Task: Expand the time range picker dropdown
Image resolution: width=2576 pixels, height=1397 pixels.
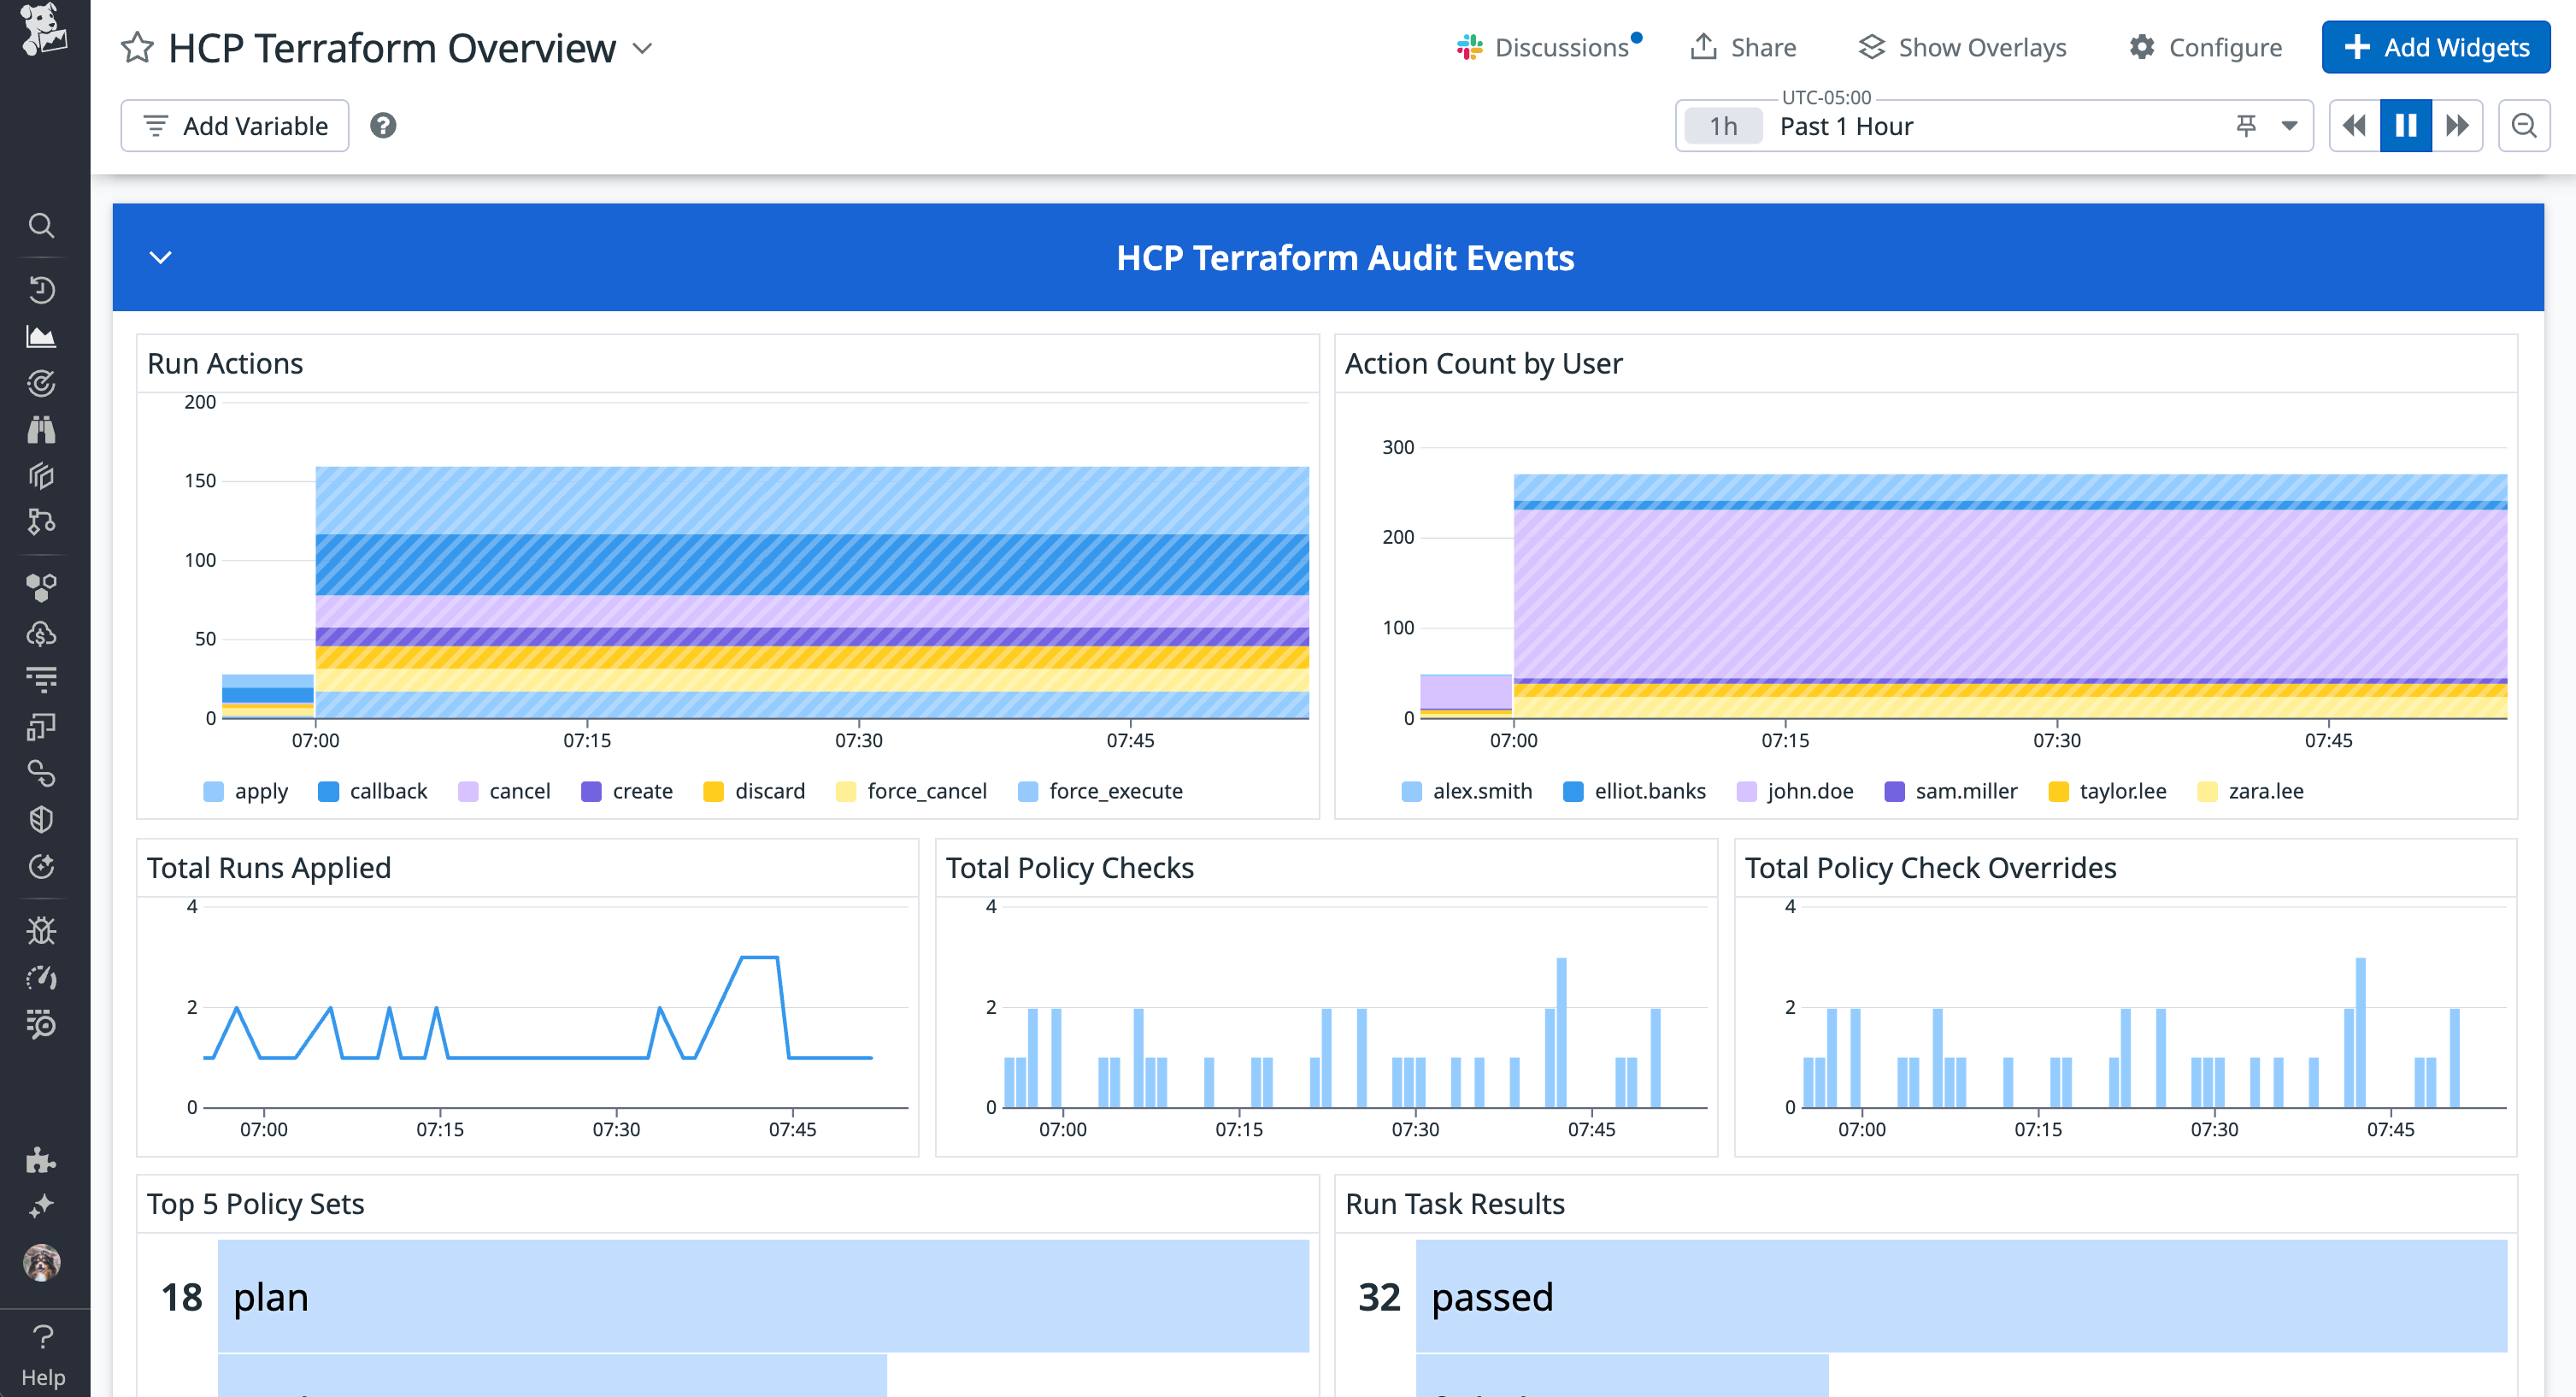Action: 2290,125
